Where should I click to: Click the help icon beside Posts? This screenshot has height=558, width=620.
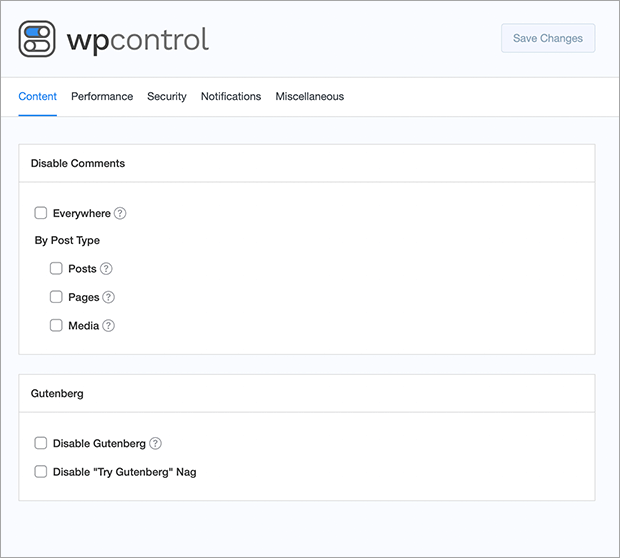click(x=106, y=269)
